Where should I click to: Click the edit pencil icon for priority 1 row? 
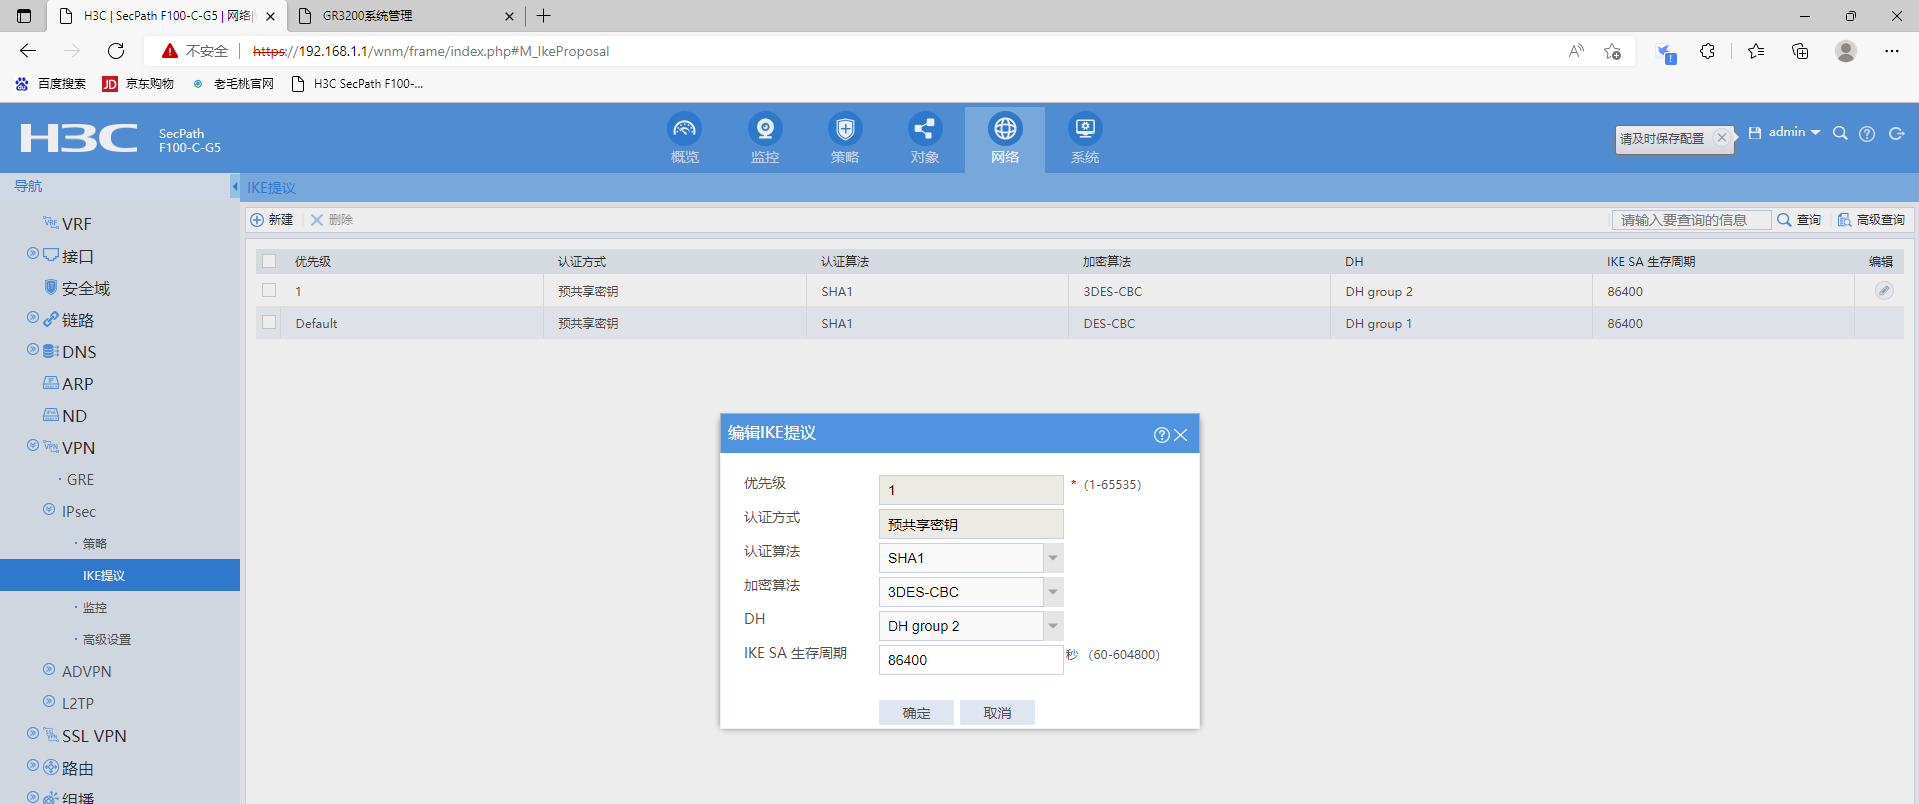1883,291
